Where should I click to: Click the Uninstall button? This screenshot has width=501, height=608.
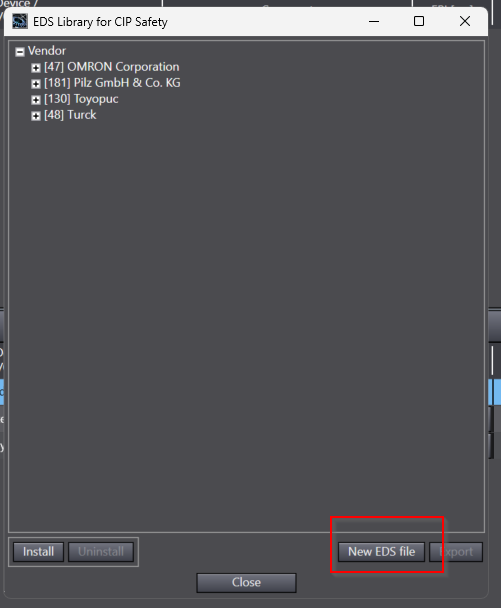click(101, 551)
